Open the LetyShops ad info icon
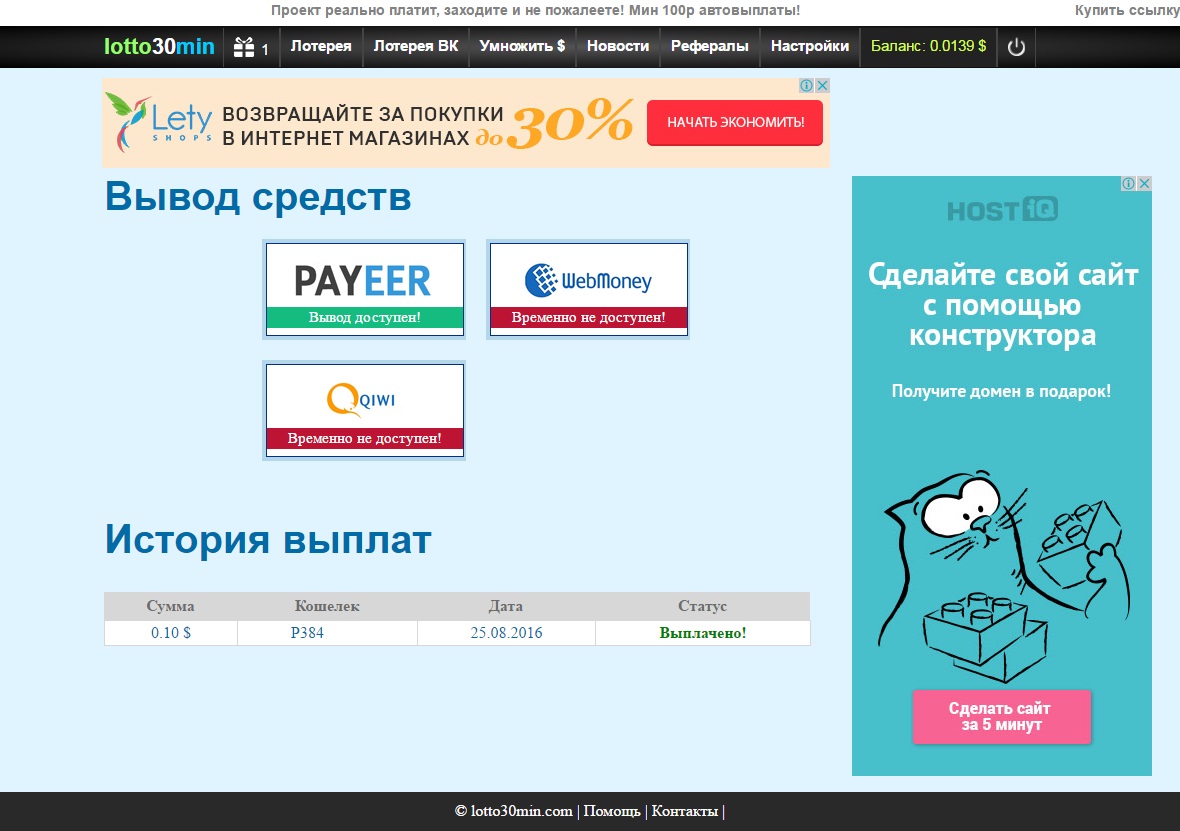Image resolution: width=1180 pixels, height=831 pixels. 807,86
